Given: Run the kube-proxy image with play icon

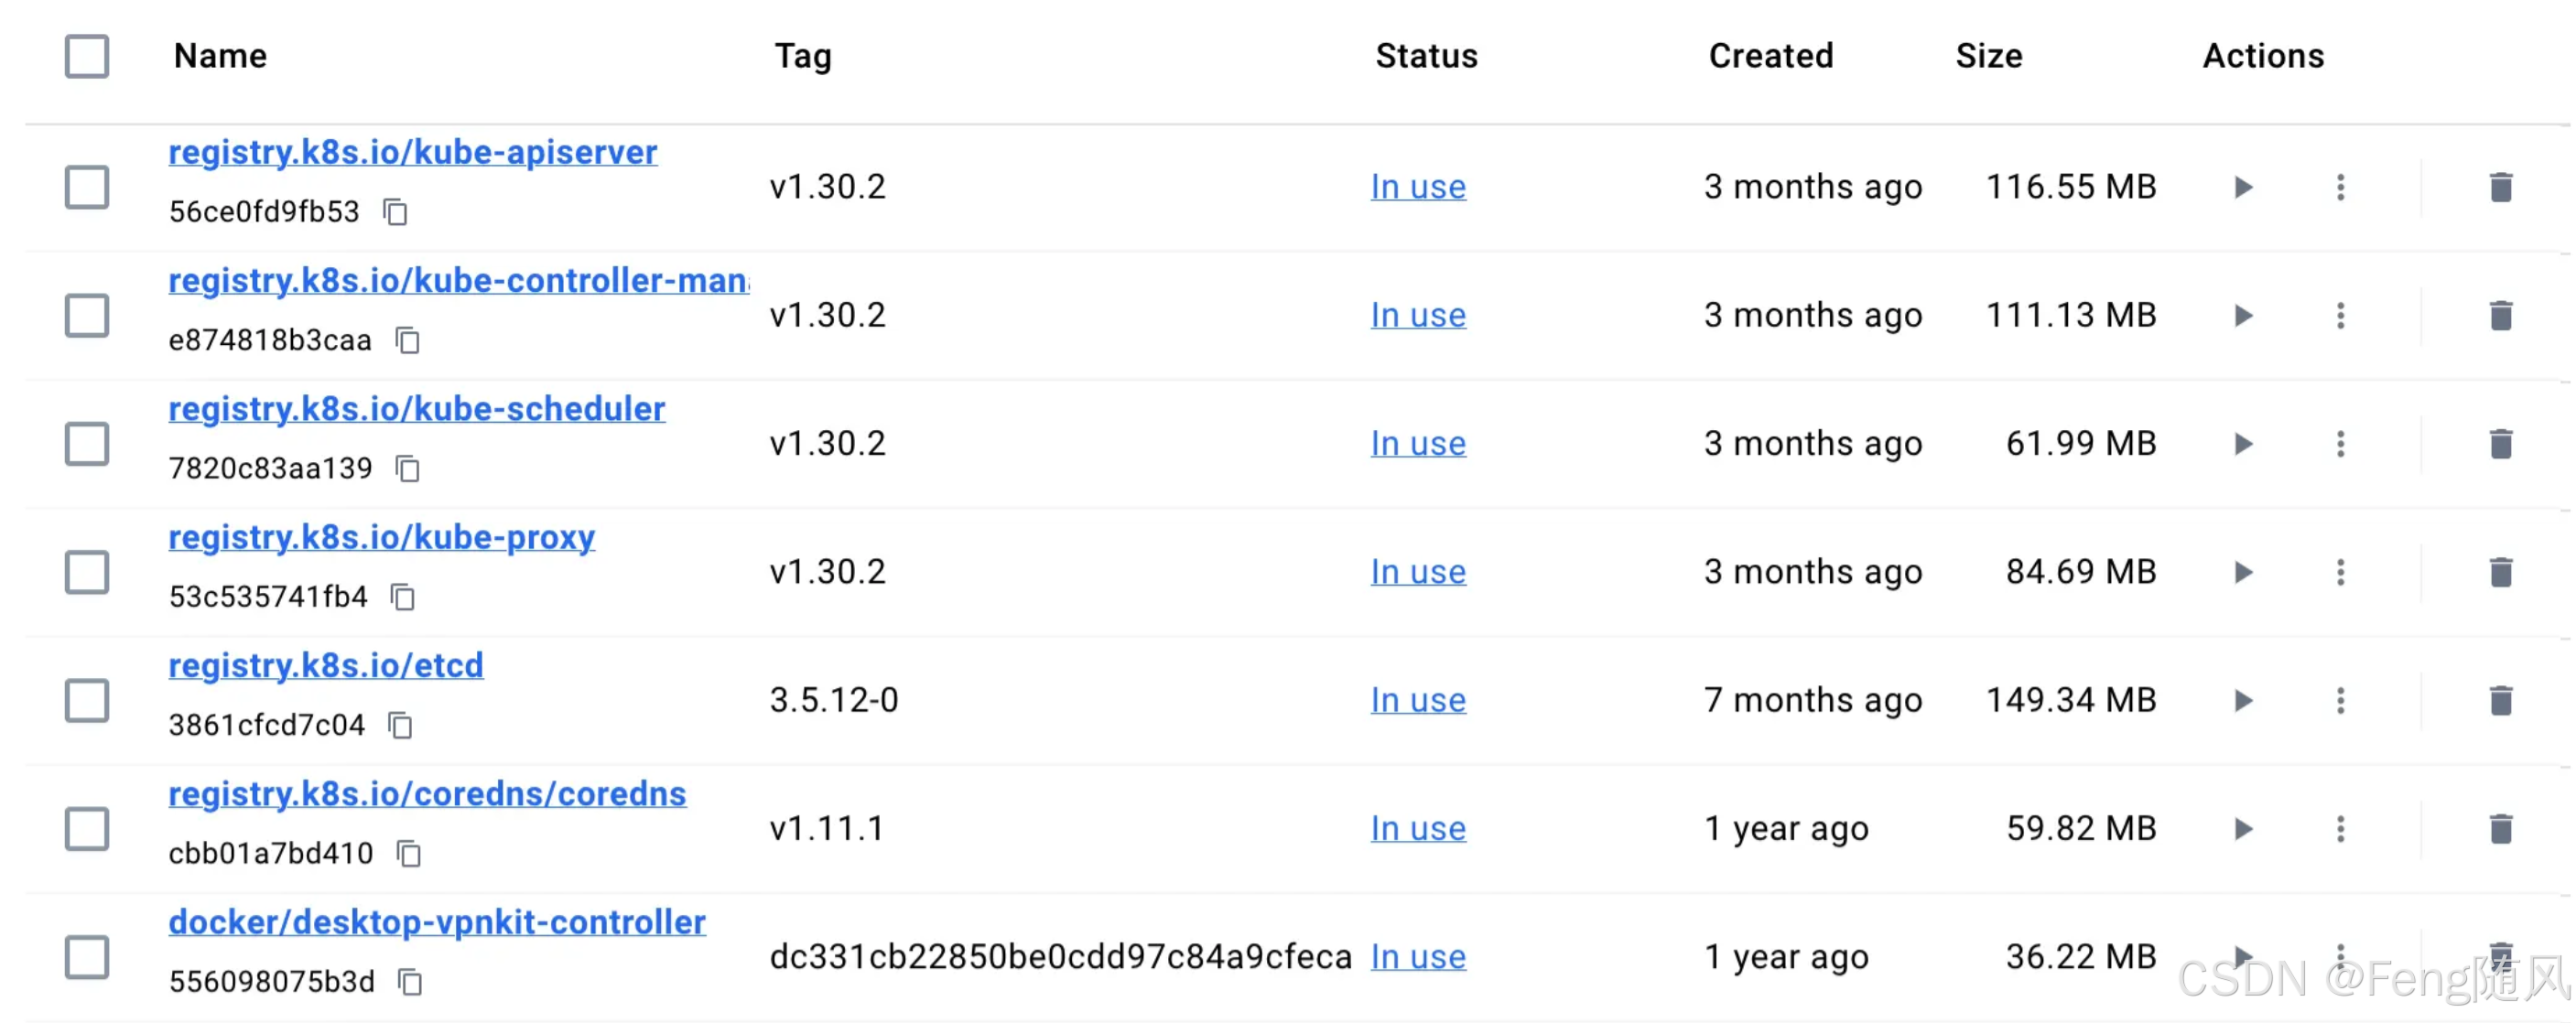Looking at the screenshot, I should click(x=2243, y=572).
